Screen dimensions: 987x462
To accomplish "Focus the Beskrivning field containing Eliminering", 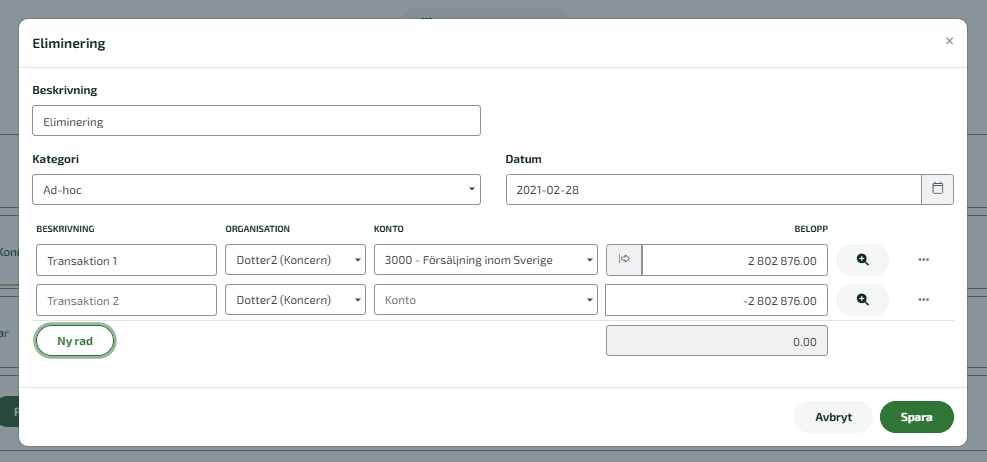I will [x=256, y=121].
